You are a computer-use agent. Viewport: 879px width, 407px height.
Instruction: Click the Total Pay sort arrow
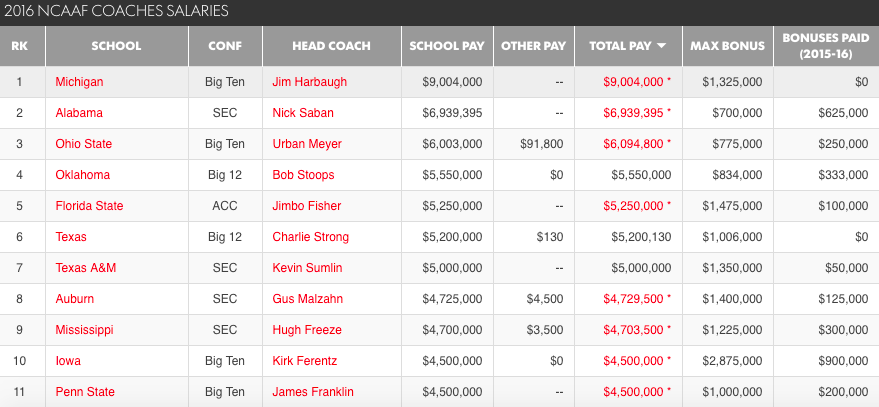tap(661, 46)
